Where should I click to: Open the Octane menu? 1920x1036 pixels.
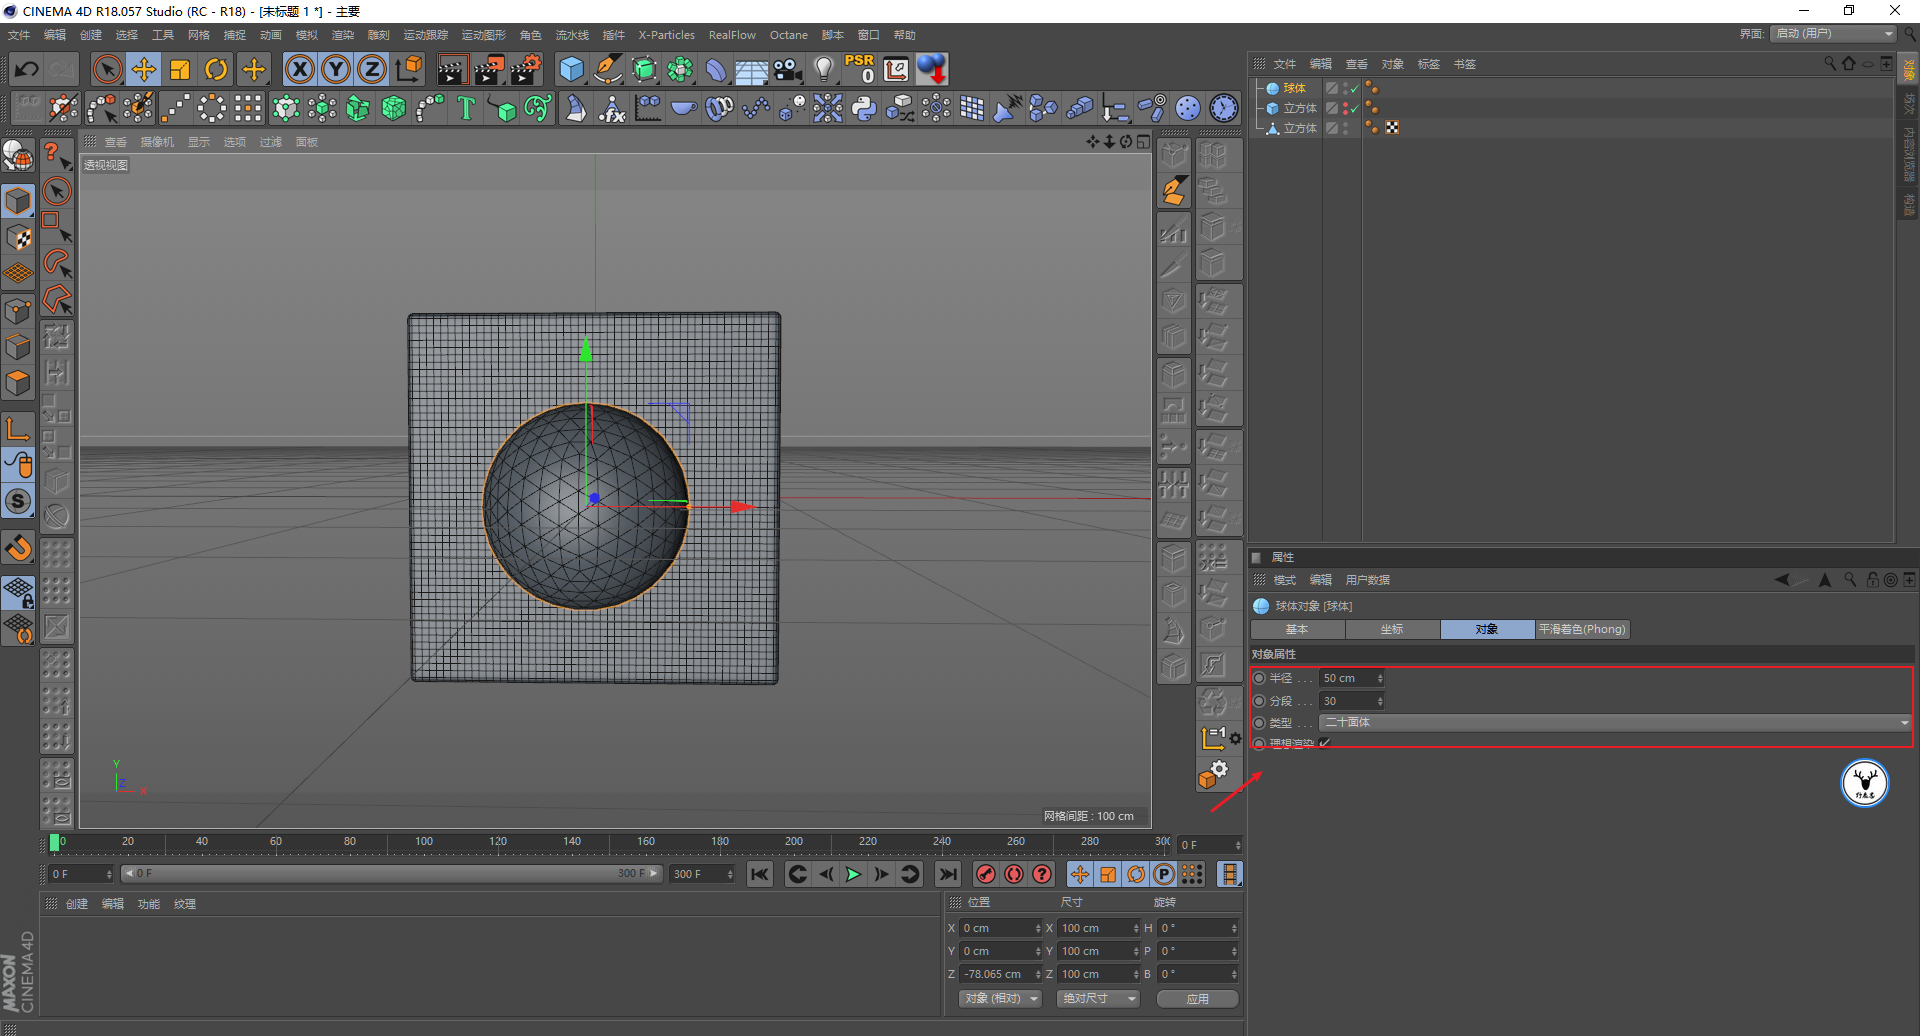click(x=788, y=35)
